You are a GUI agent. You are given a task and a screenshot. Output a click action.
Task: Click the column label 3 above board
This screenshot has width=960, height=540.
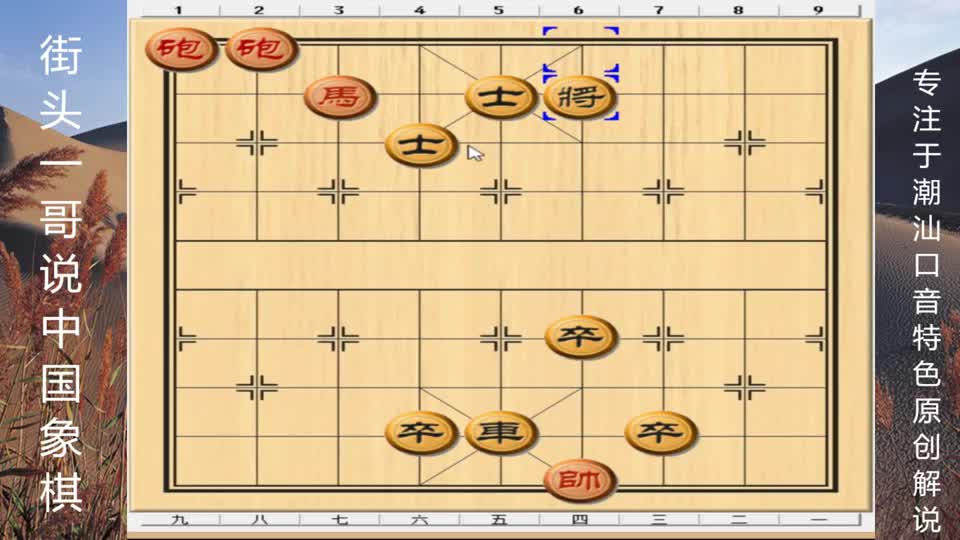tap(339, 10)
